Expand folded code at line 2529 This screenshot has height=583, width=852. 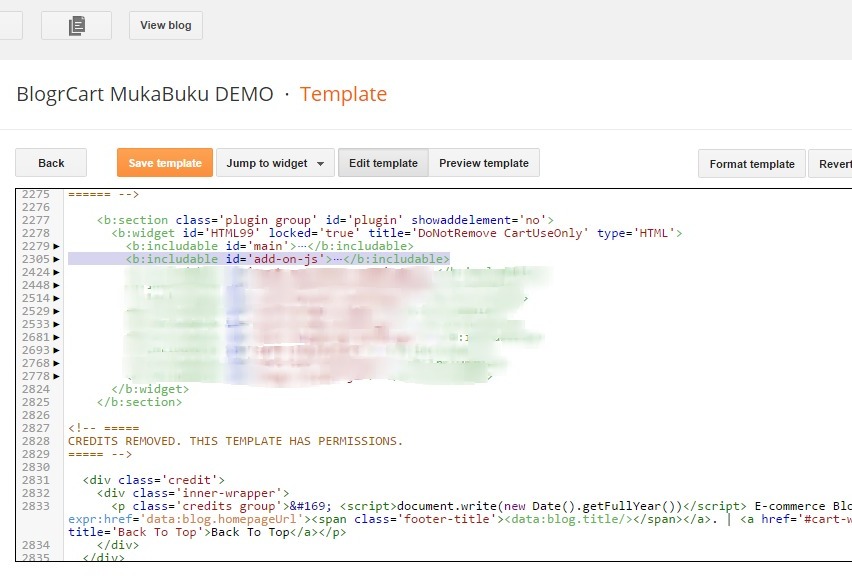point(57,311)
